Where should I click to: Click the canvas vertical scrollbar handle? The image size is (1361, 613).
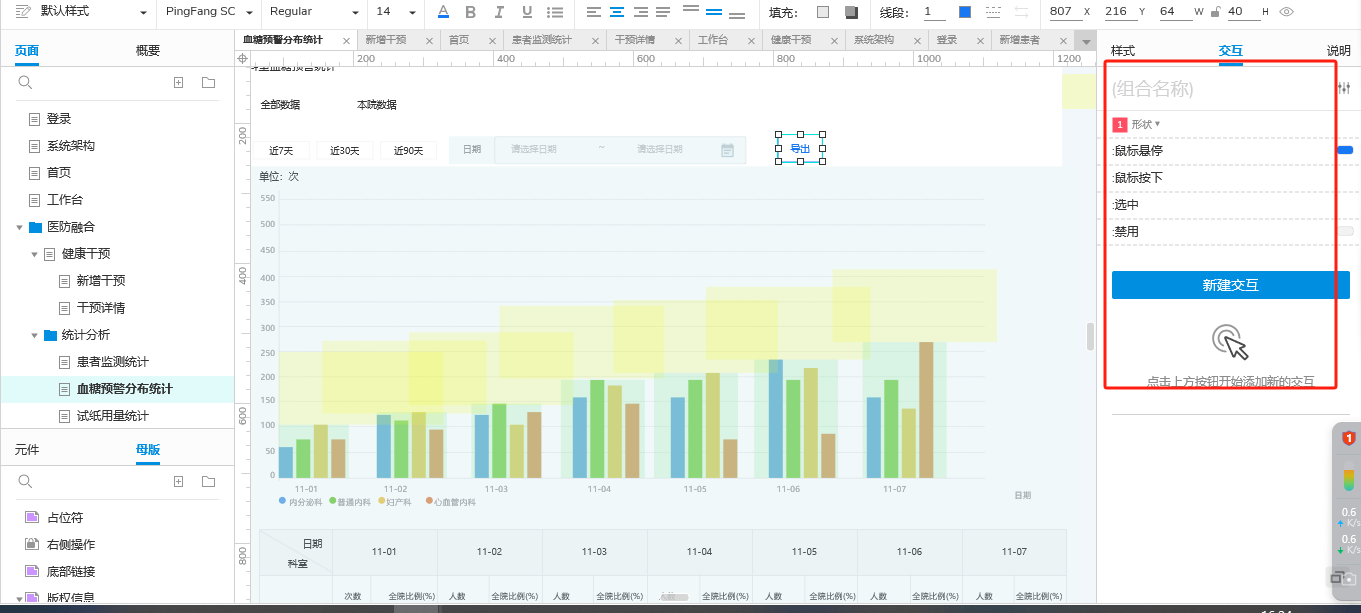point(1090,336)
